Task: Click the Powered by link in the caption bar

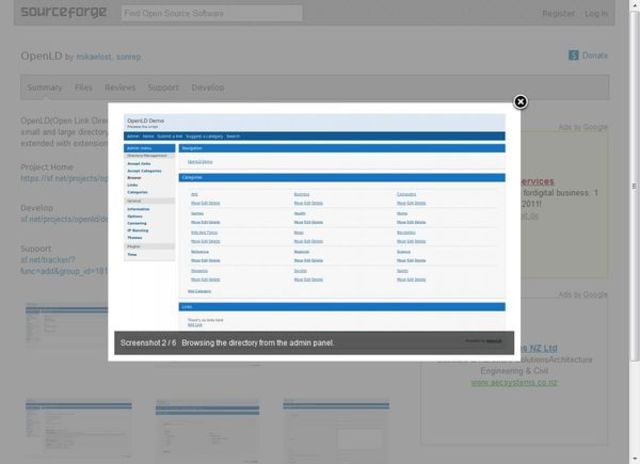Action: 483,341
